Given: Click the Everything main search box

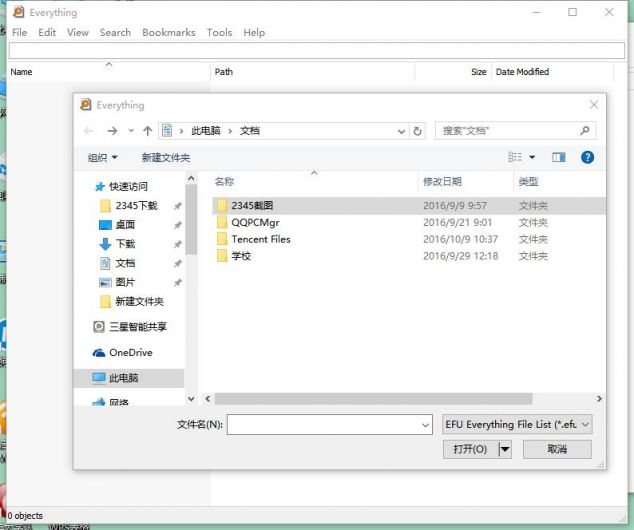Looking at the screenshot, I should click(317, 51).
